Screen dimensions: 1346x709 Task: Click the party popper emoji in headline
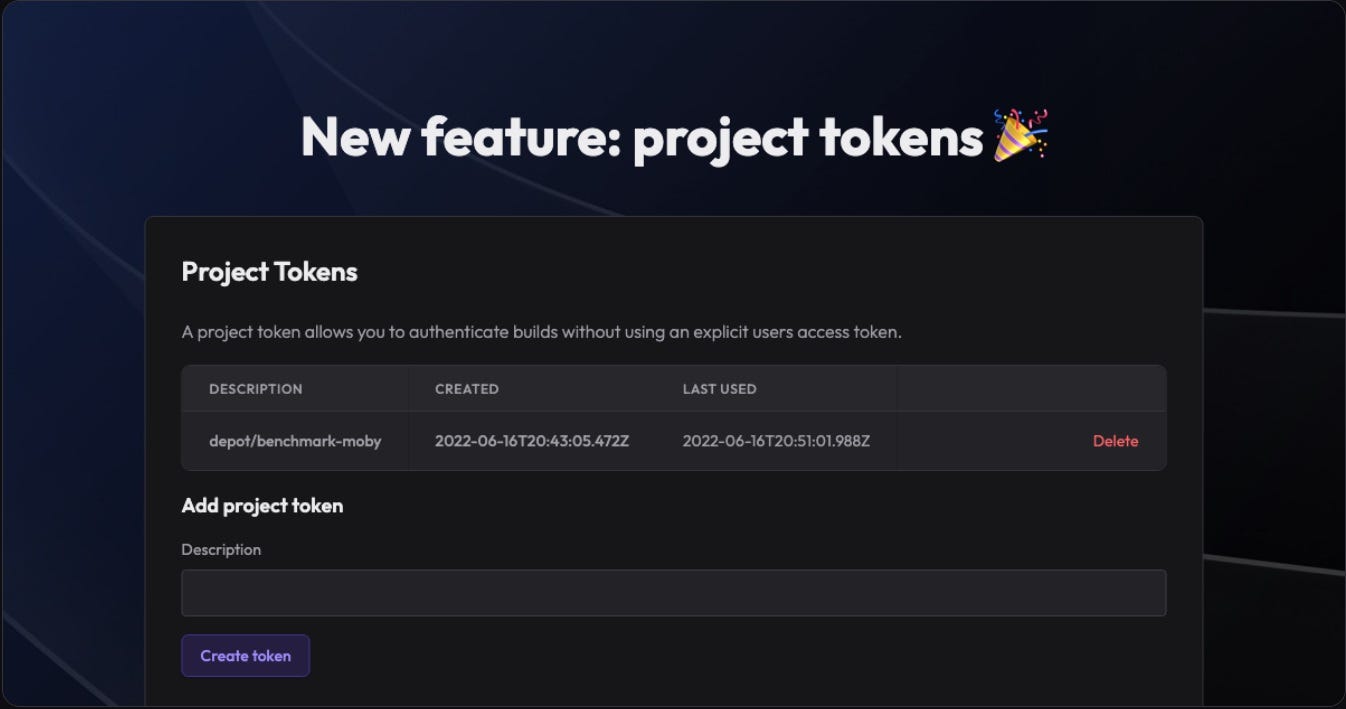point(1020,135)
